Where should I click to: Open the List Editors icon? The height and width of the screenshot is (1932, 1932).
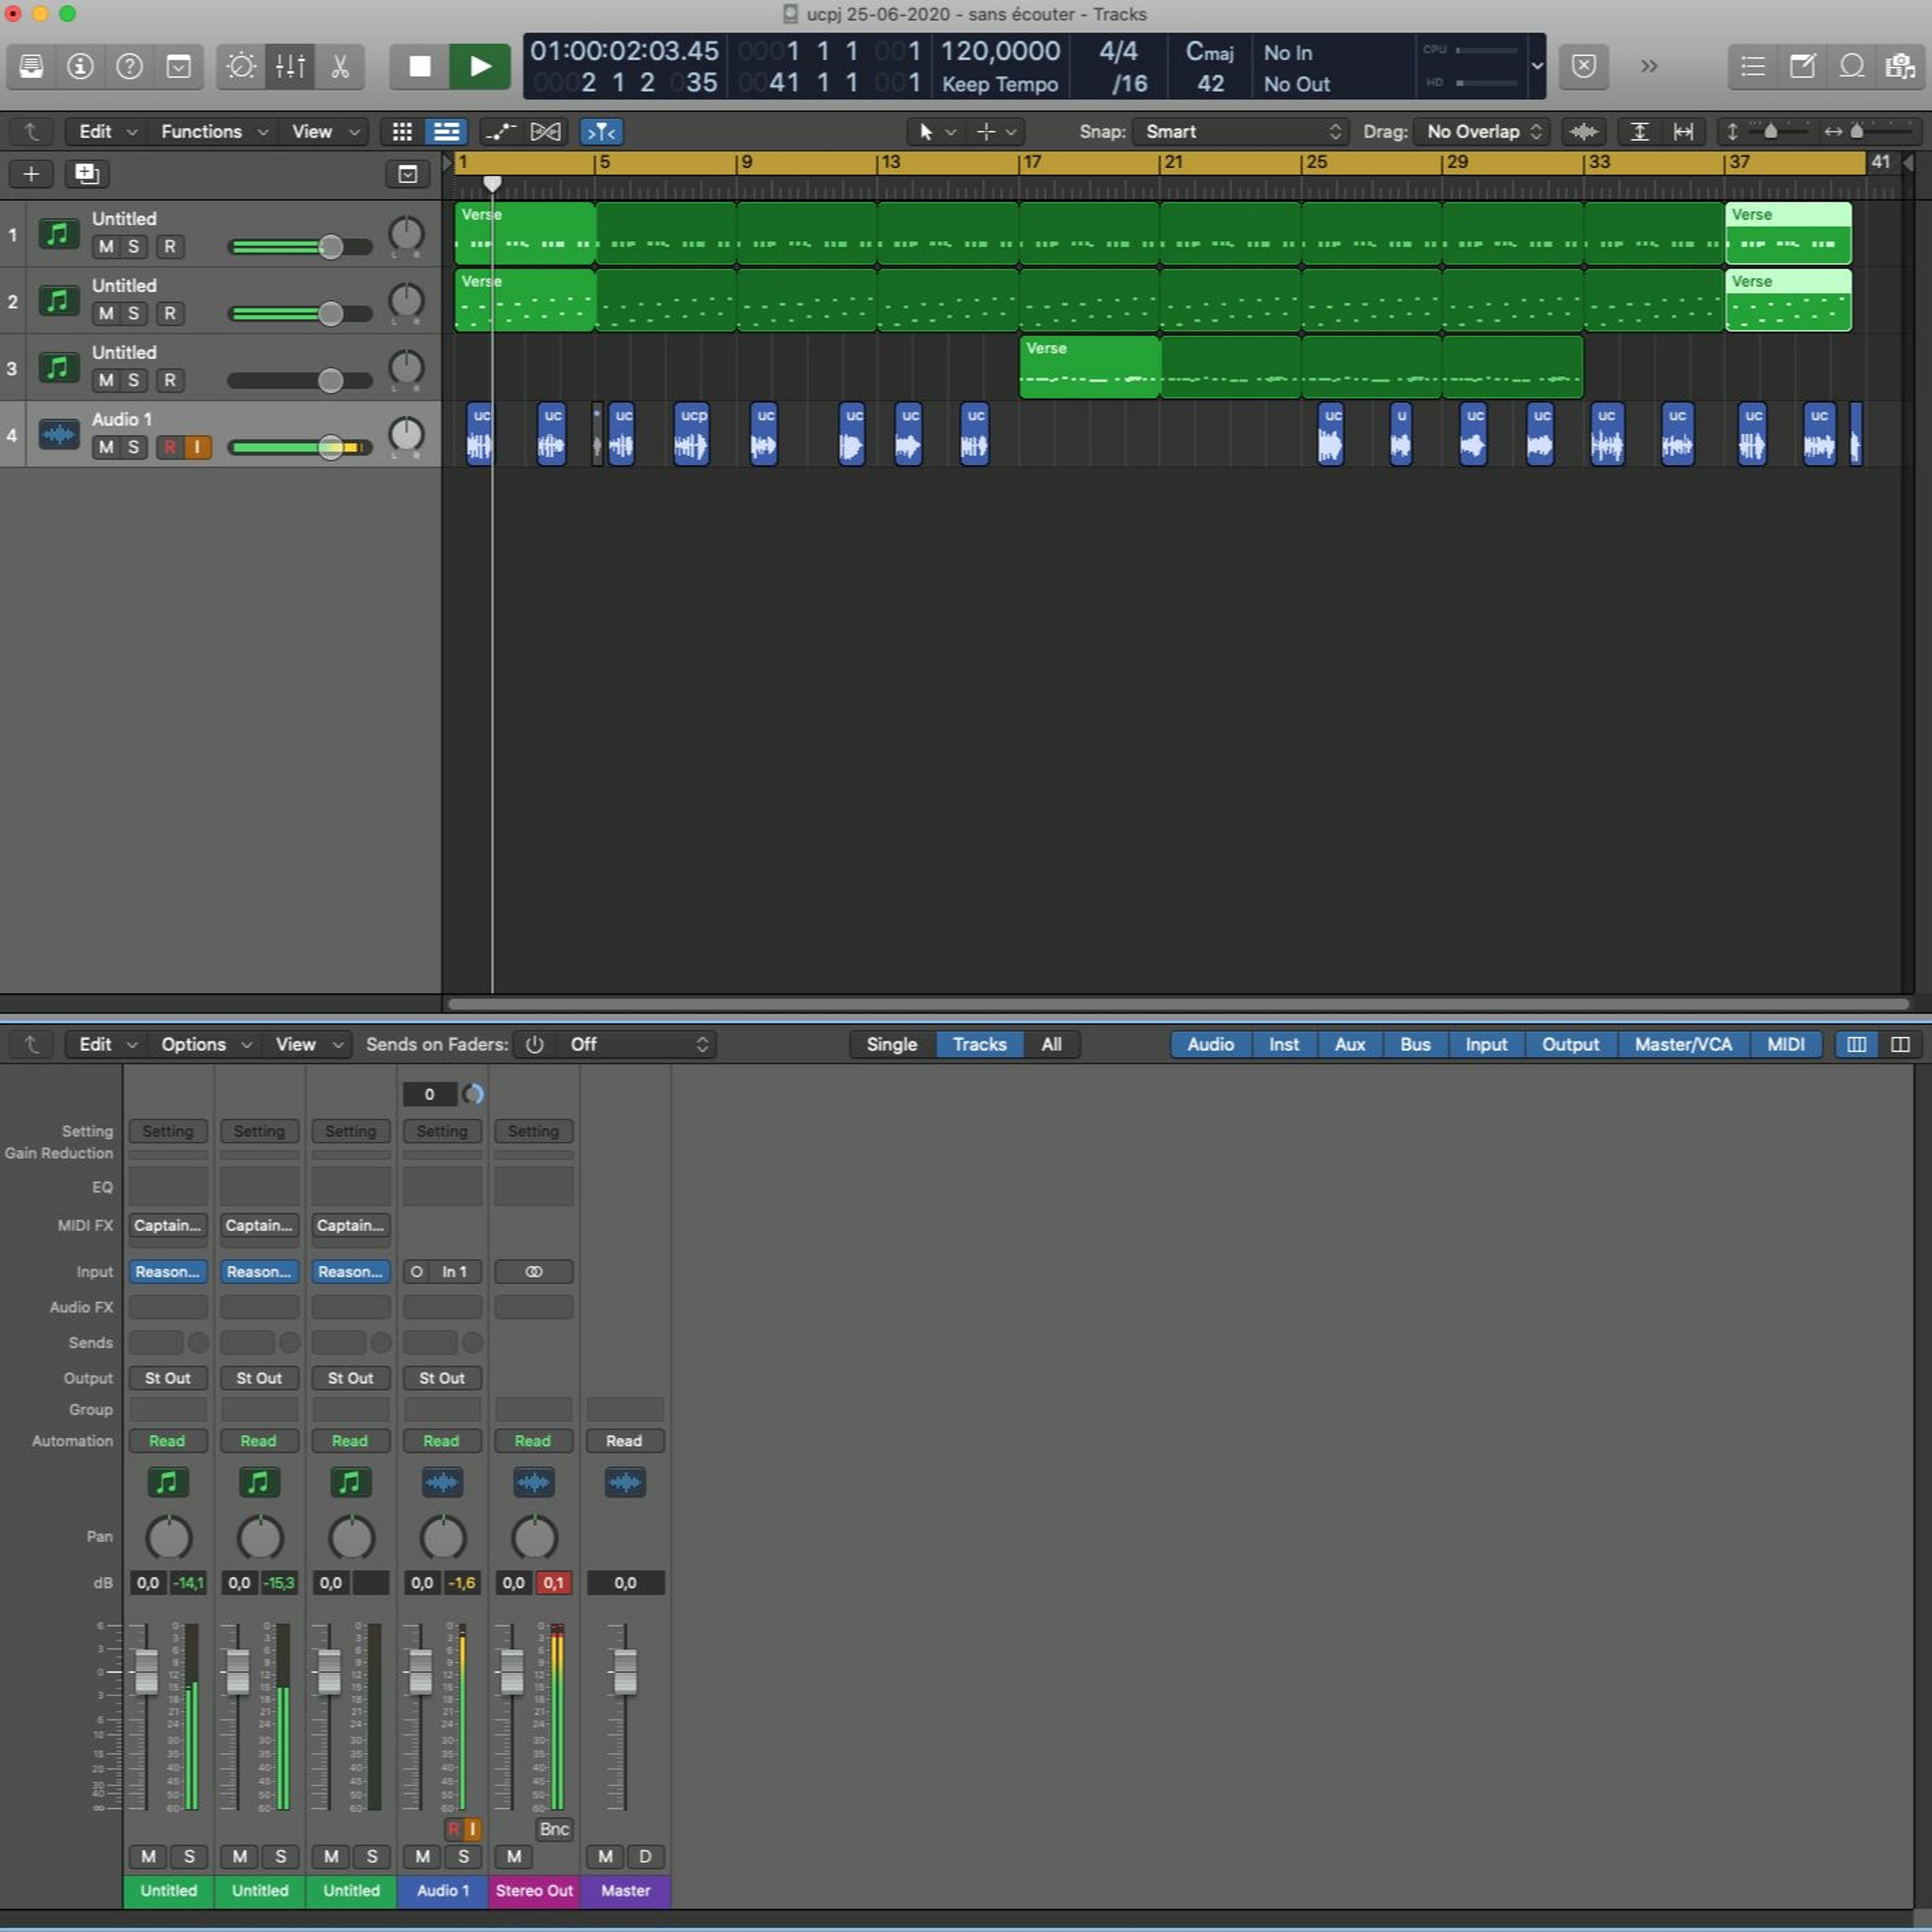[x=1752, y=67]
